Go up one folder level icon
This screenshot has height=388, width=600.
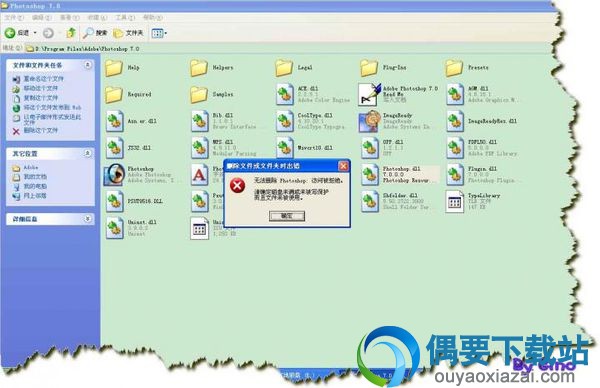click(71, 33)
